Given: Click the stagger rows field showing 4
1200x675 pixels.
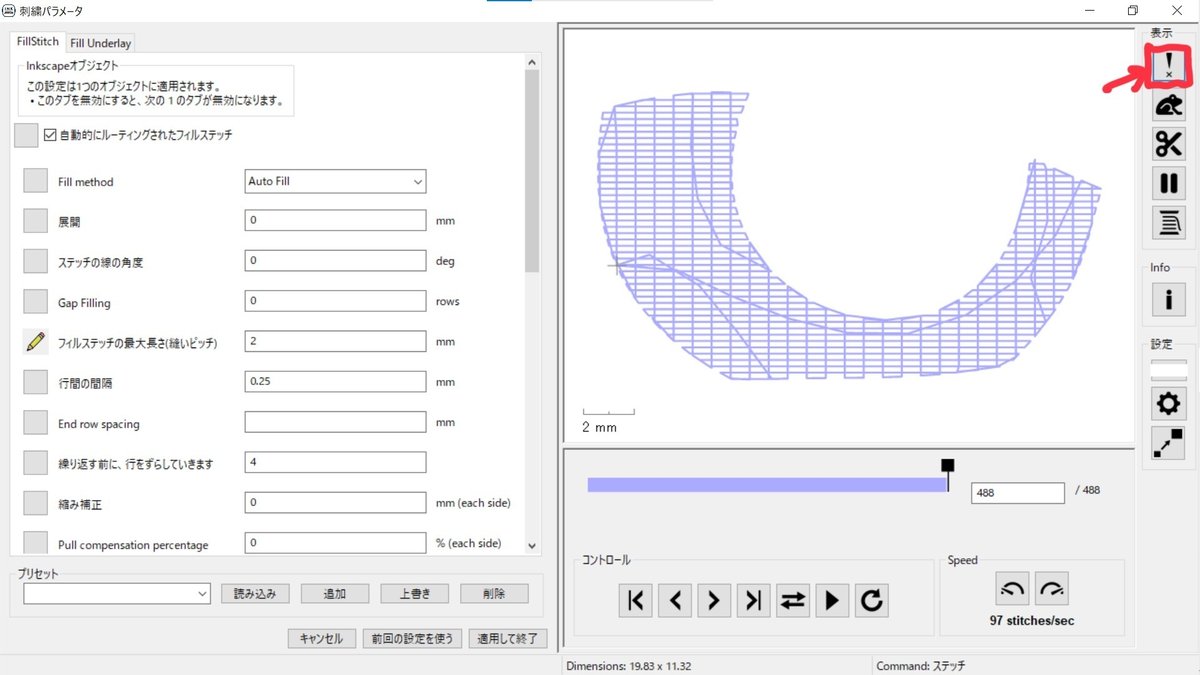Looking at the screenshot, I should coord(336,462).
